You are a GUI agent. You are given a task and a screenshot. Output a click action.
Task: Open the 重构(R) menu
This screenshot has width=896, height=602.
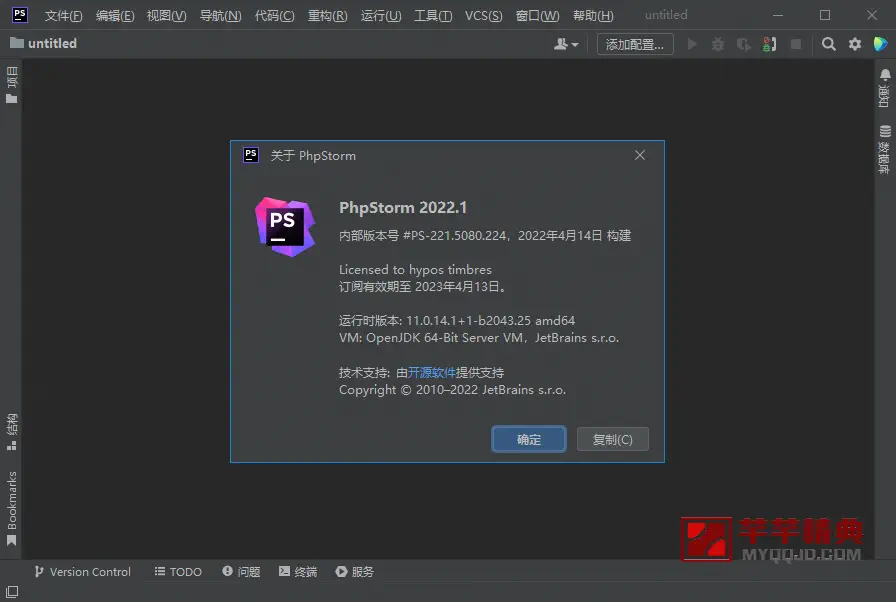click(327, 15)
